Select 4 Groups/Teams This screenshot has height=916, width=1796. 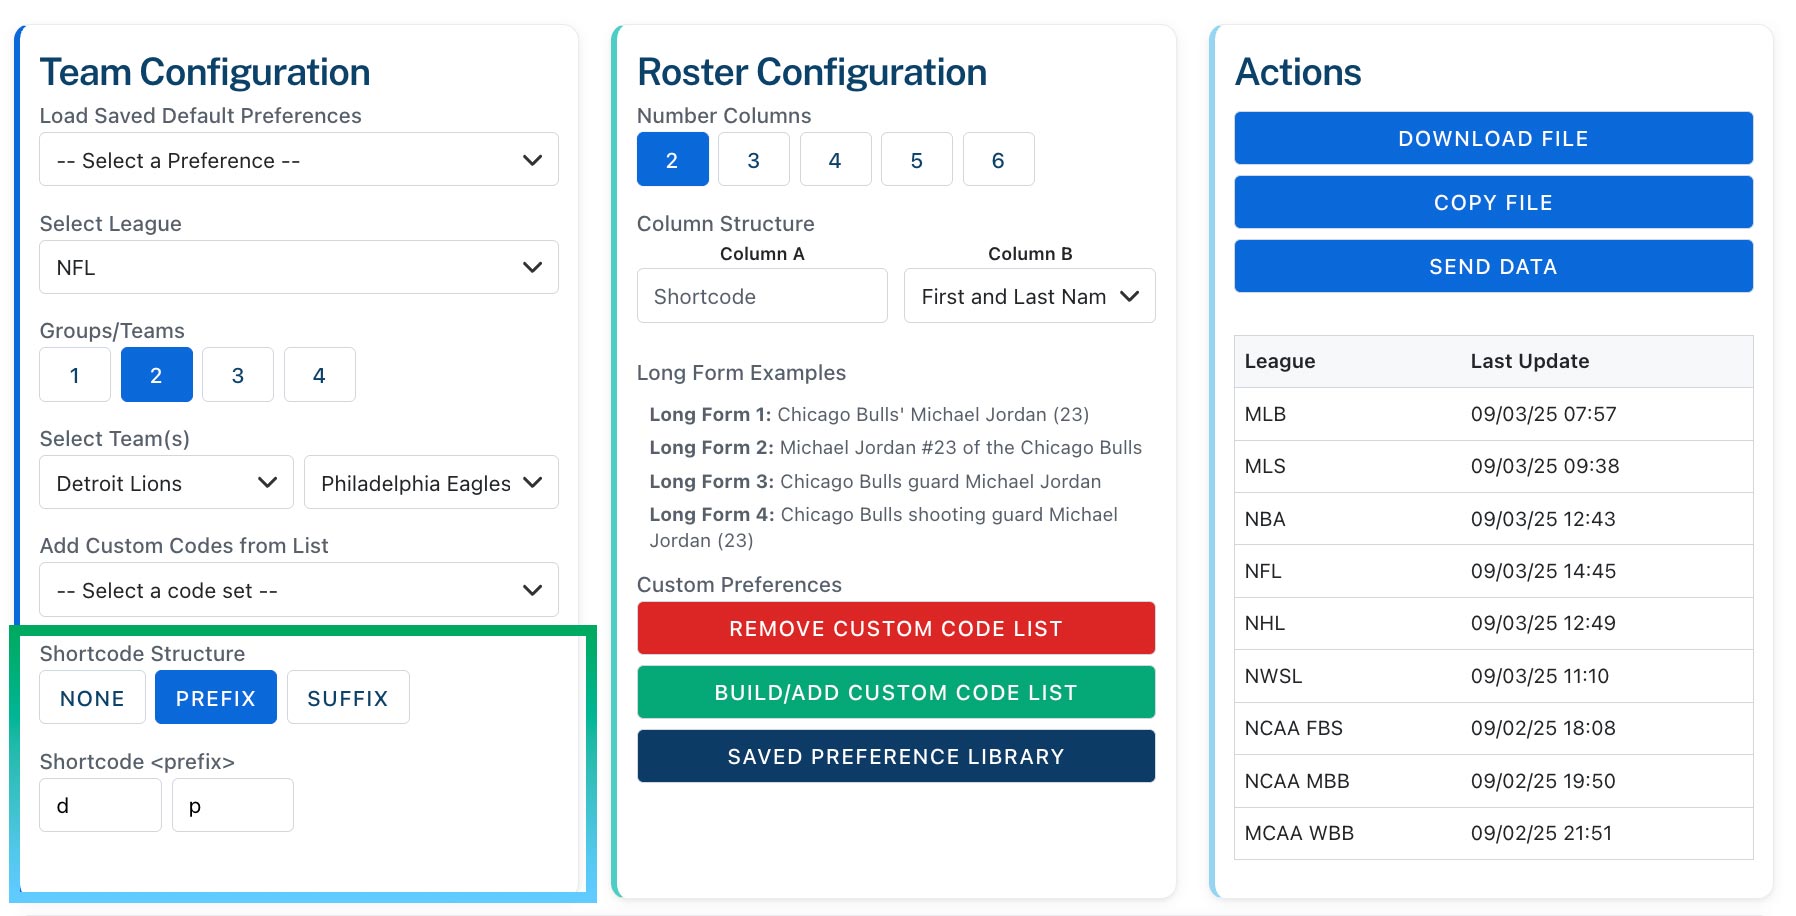coord(319,374)
